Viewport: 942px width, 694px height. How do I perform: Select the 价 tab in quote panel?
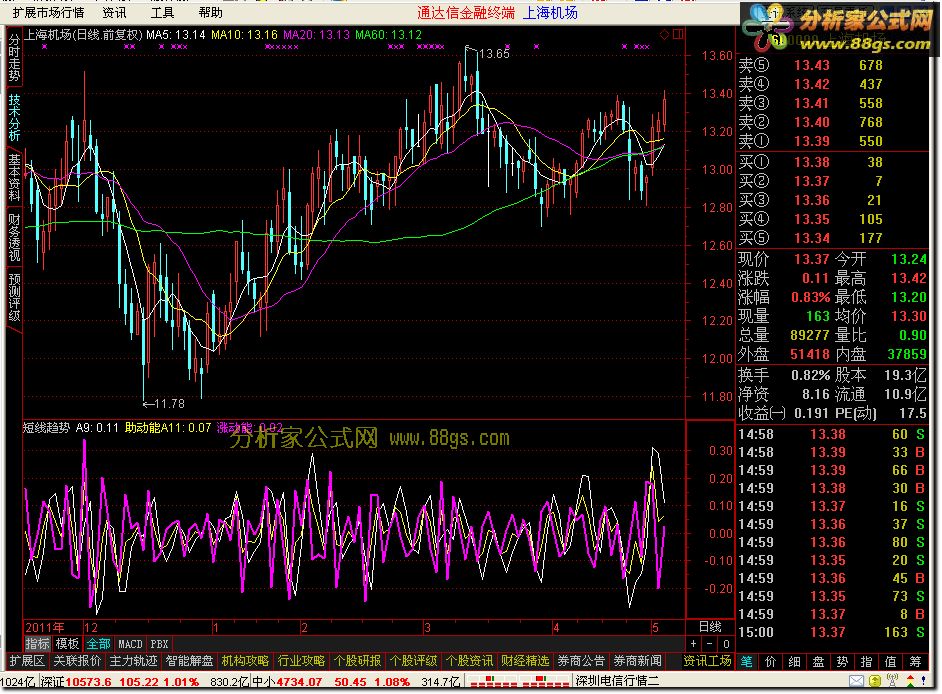pos(771,661)
